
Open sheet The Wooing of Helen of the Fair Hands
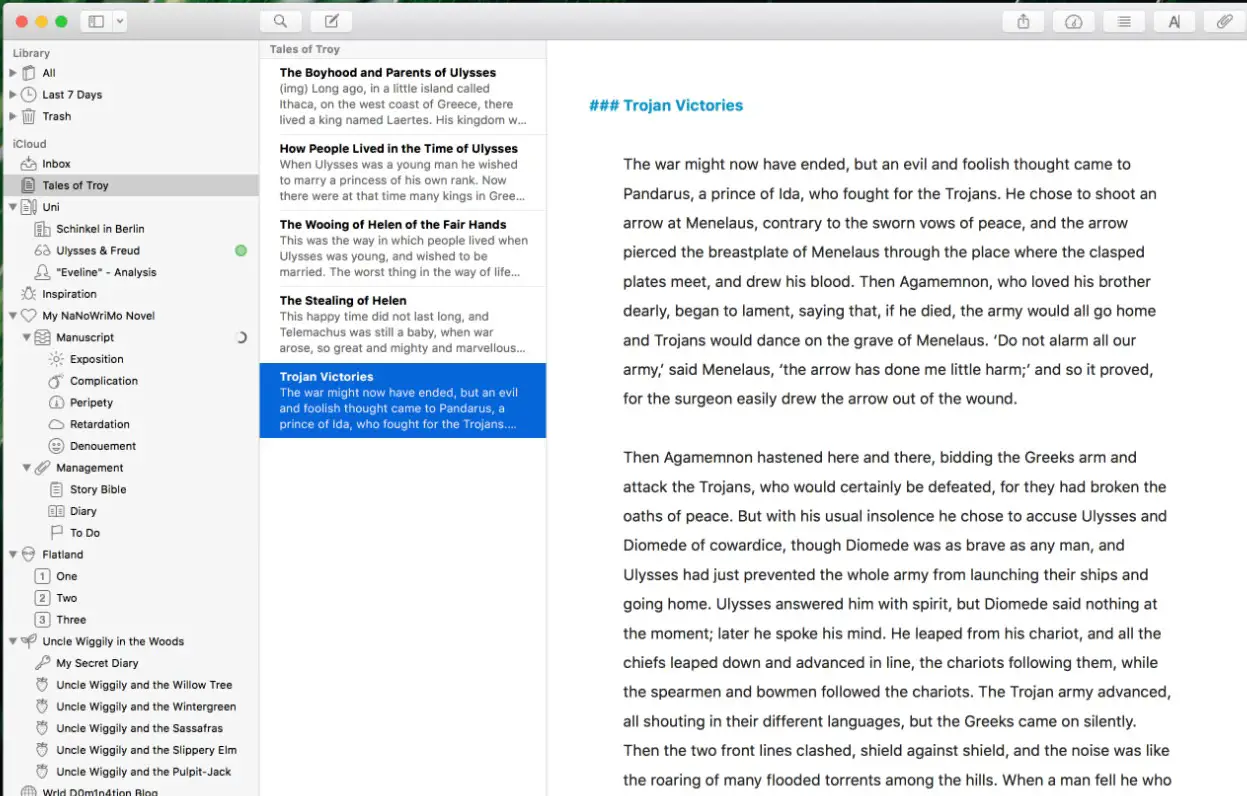coord(403,249)
